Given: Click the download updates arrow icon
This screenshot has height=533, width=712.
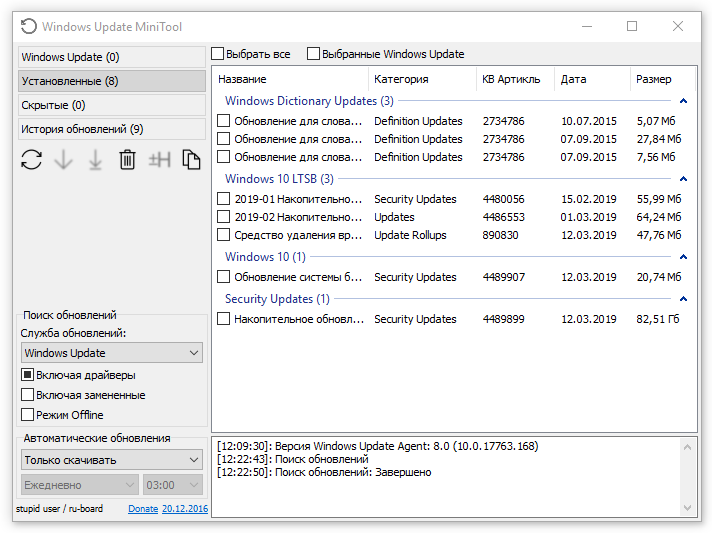Looking at the screenshot, I should pyautogui.click(x=64, y=160).
